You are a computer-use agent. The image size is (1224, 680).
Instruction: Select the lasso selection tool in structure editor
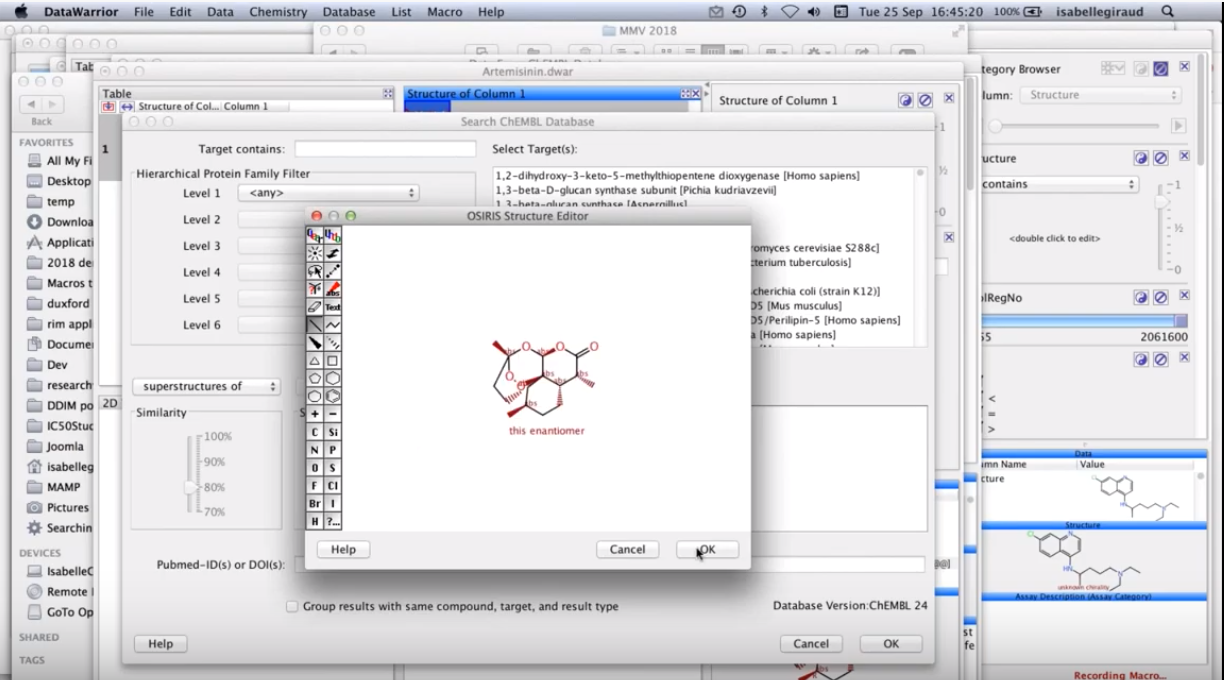click(x=314, y=271)
